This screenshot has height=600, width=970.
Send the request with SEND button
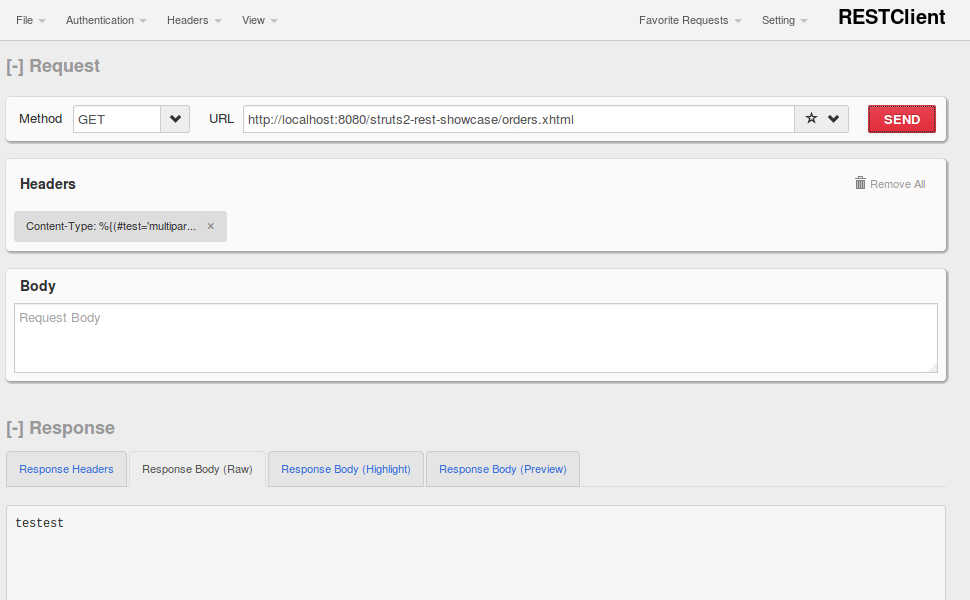[901, 119]
